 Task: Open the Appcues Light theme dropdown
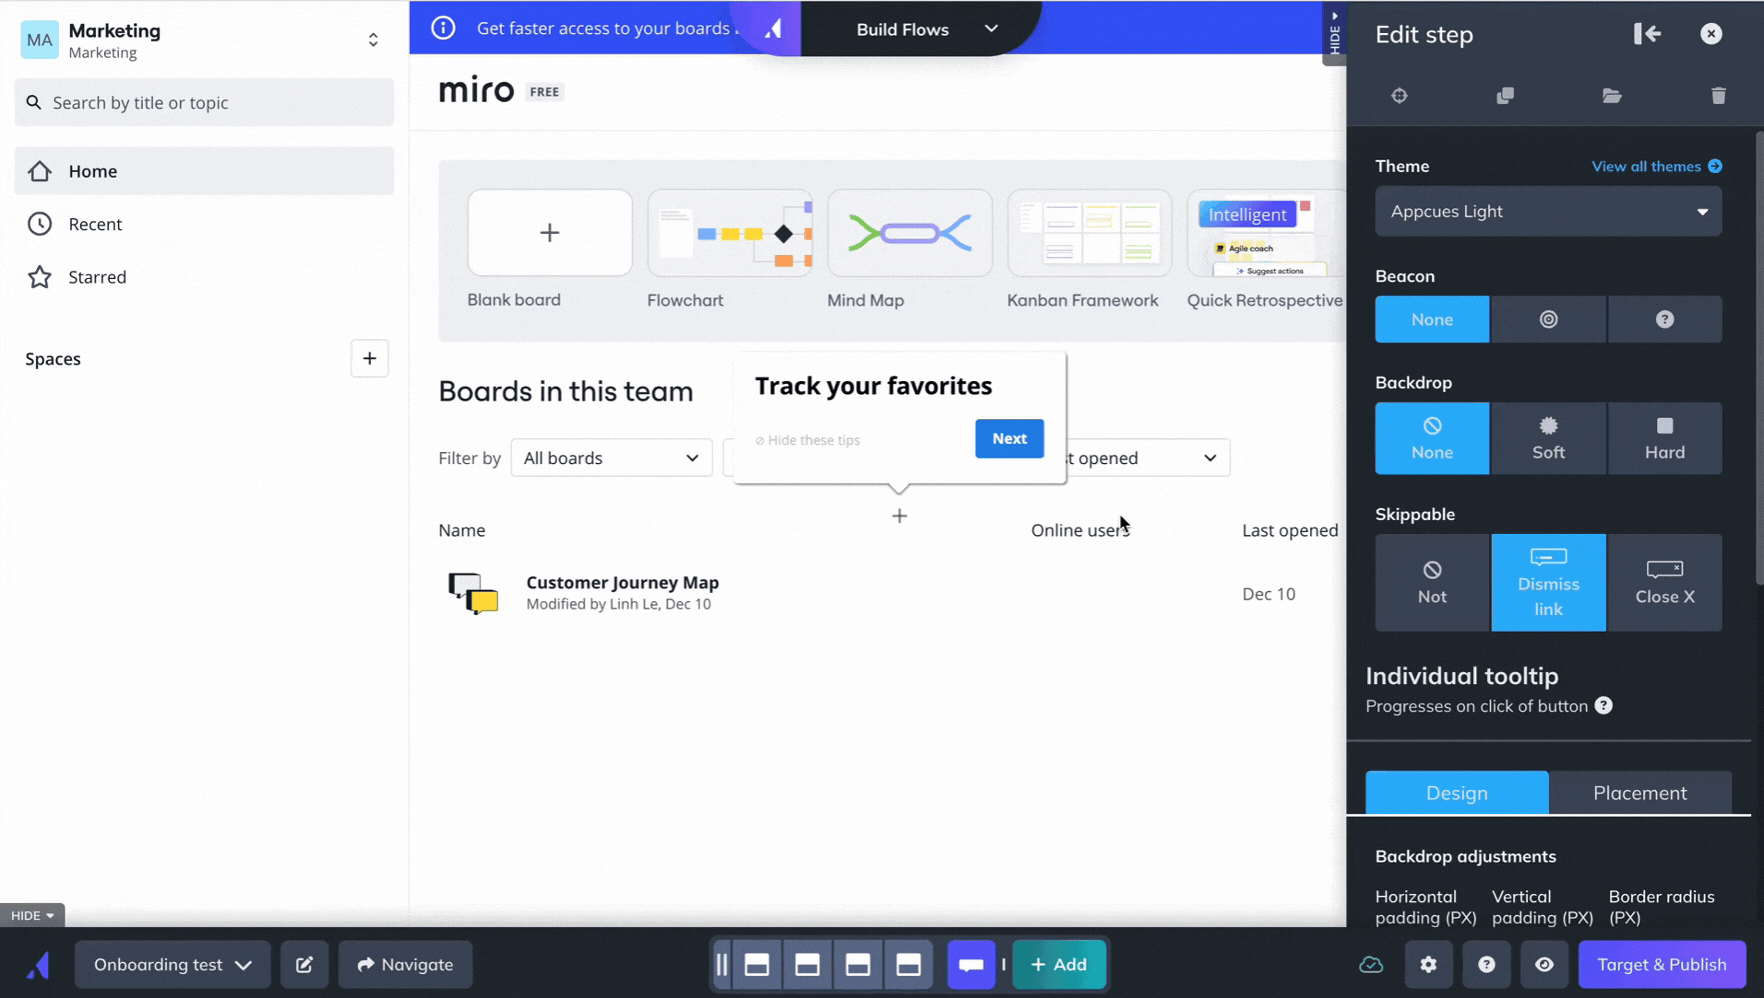[x=1547, y=211]
